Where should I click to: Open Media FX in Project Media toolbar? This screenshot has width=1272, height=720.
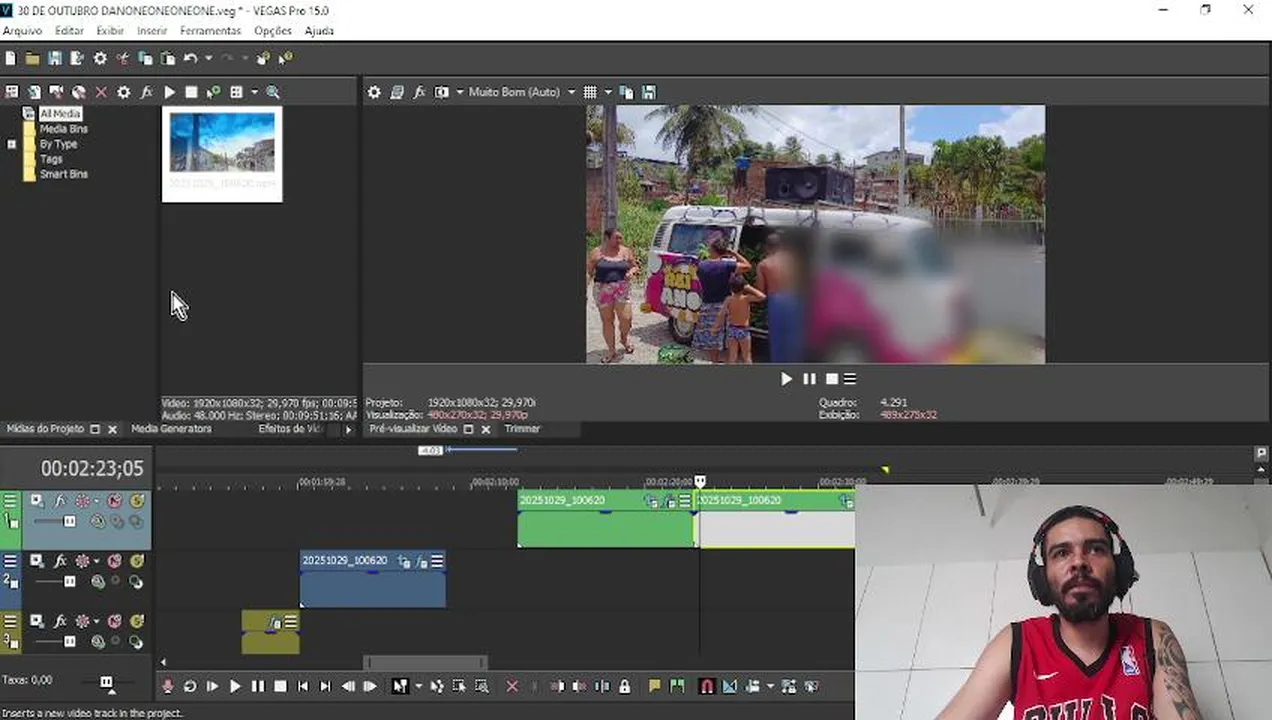coord(146,92)
